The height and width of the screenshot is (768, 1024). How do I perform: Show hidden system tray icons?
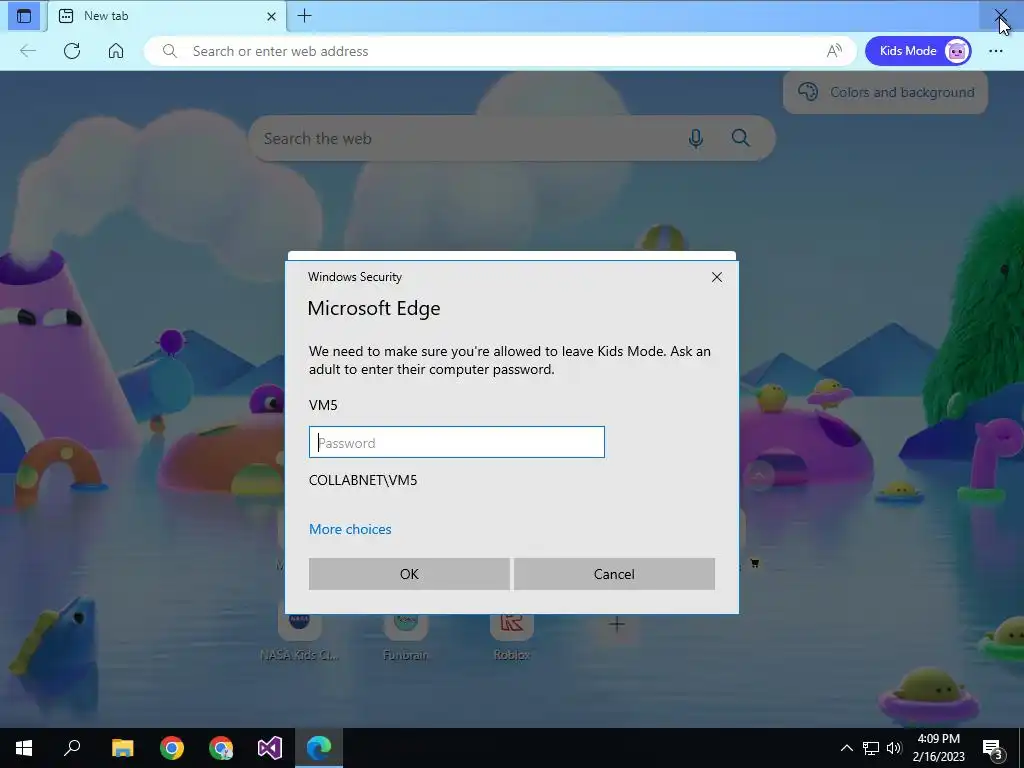pyautogui.click(x=846, y=748)
